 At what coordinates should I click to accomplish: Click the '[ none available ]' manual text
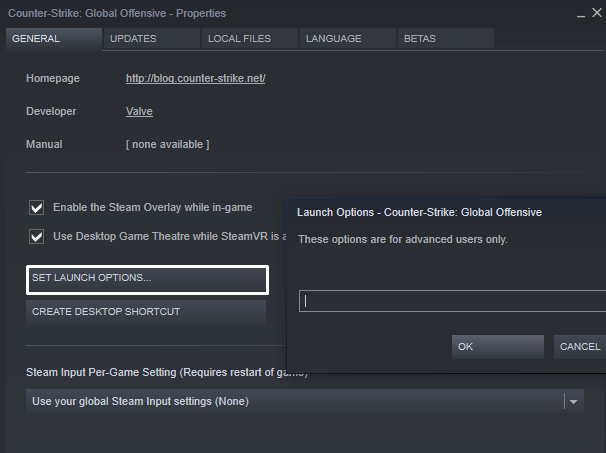click(x=167, y=144)
